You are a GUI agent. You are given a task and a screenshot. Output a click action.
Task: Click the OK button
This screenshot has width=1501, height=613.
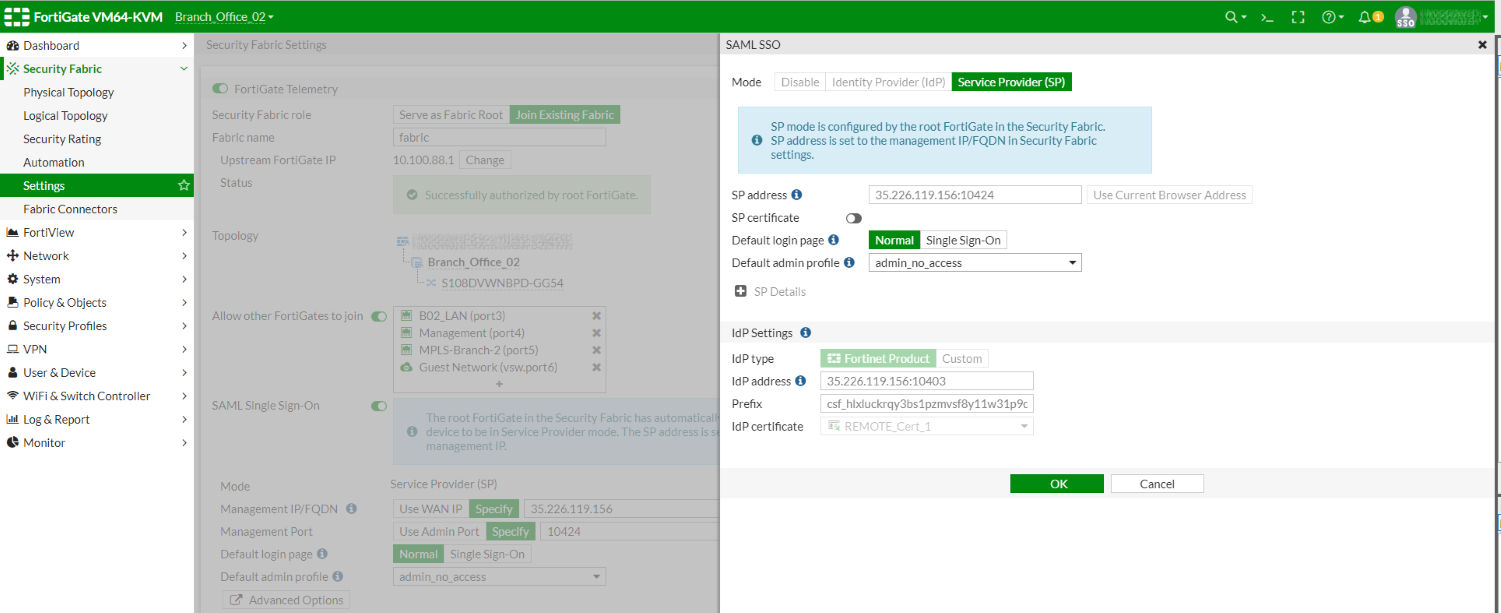coord(1057,484)
